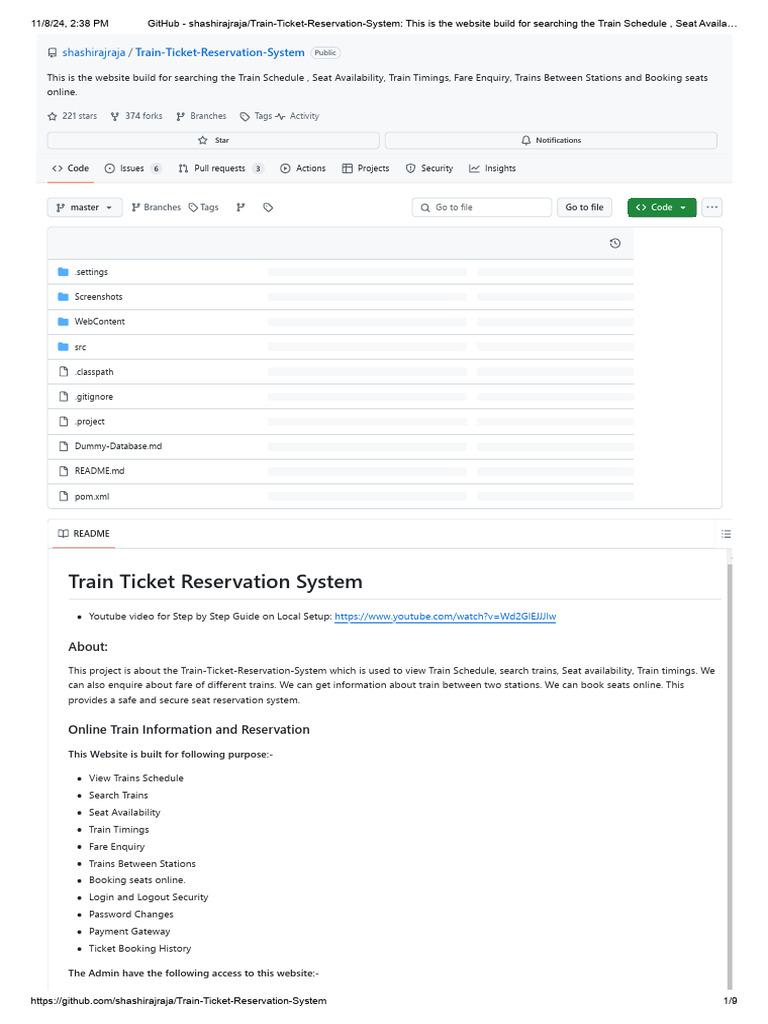
Task: Click the tags icon beside branch selector
Action: pos(268,207)
